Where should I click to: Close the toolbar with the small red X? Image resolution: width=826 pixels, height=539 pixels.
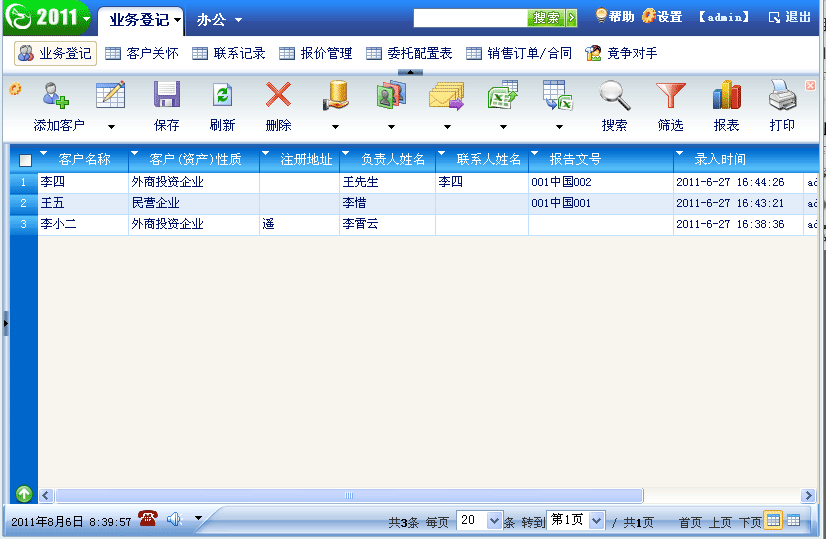810,85
